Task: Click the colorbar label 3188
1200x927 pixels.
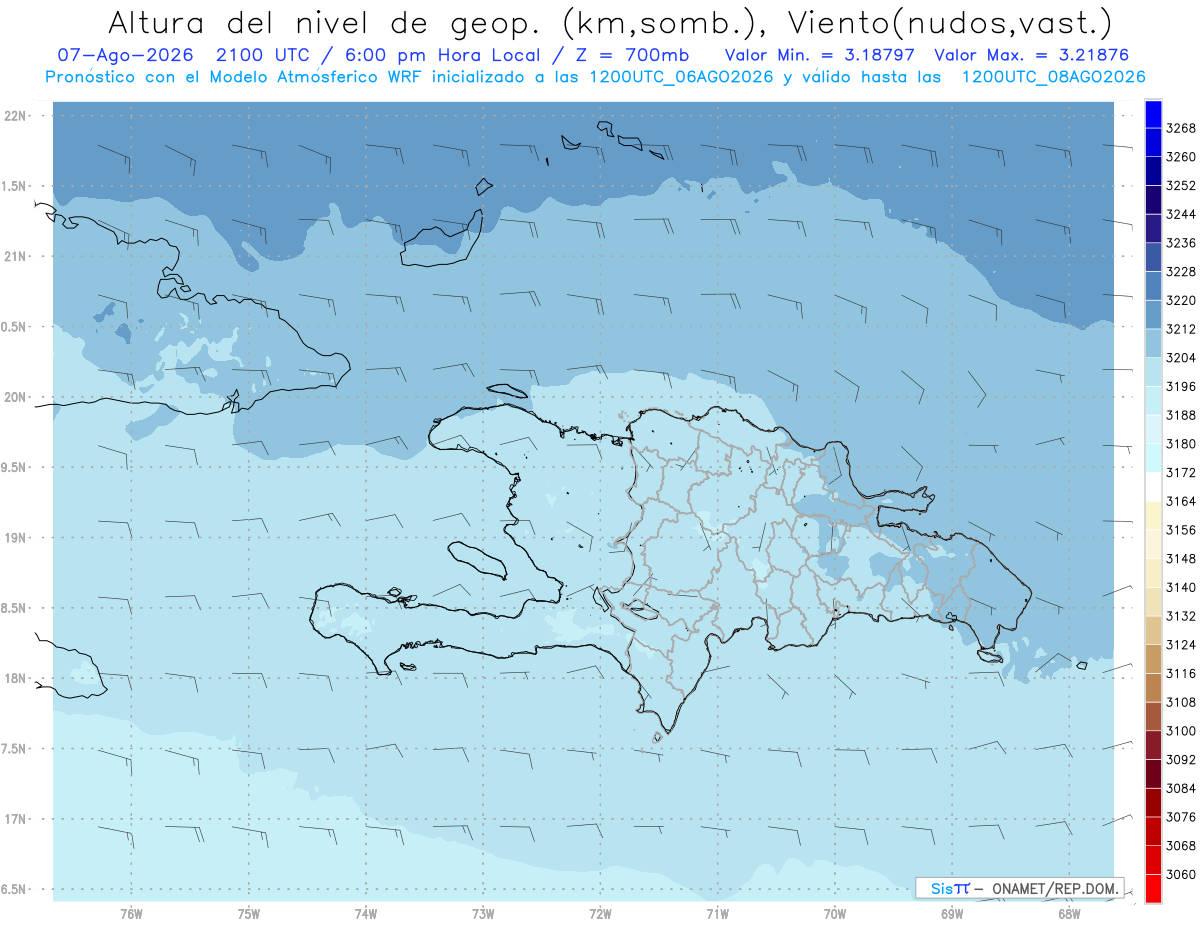Action: pos(1180,415)
